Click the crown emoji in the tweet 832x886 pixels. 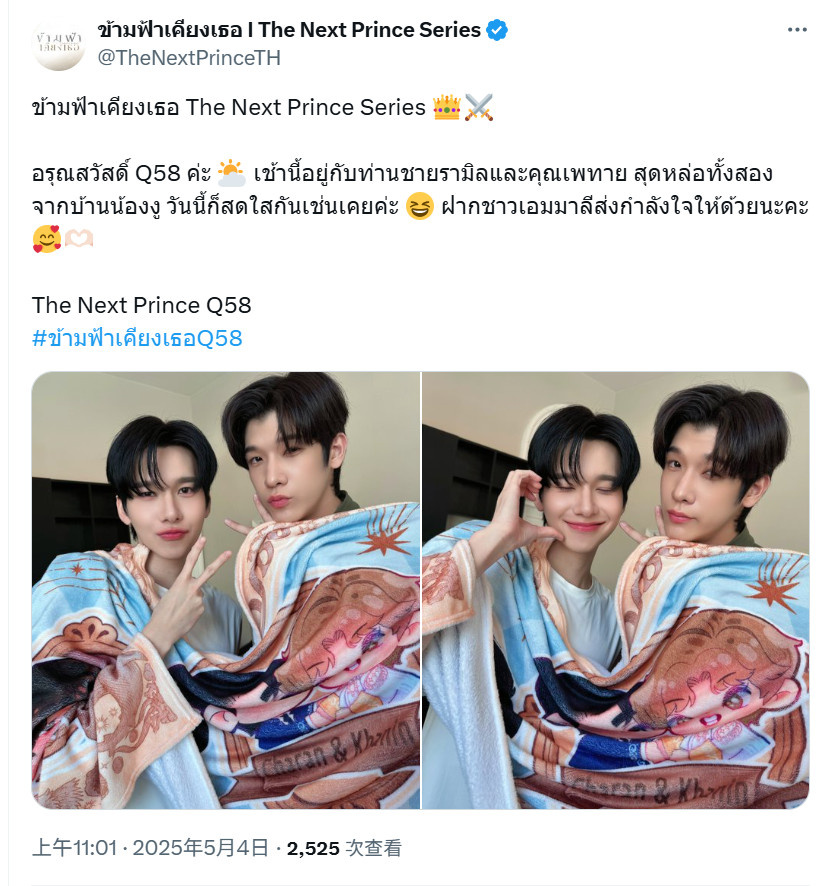click(x=447, y=107)
